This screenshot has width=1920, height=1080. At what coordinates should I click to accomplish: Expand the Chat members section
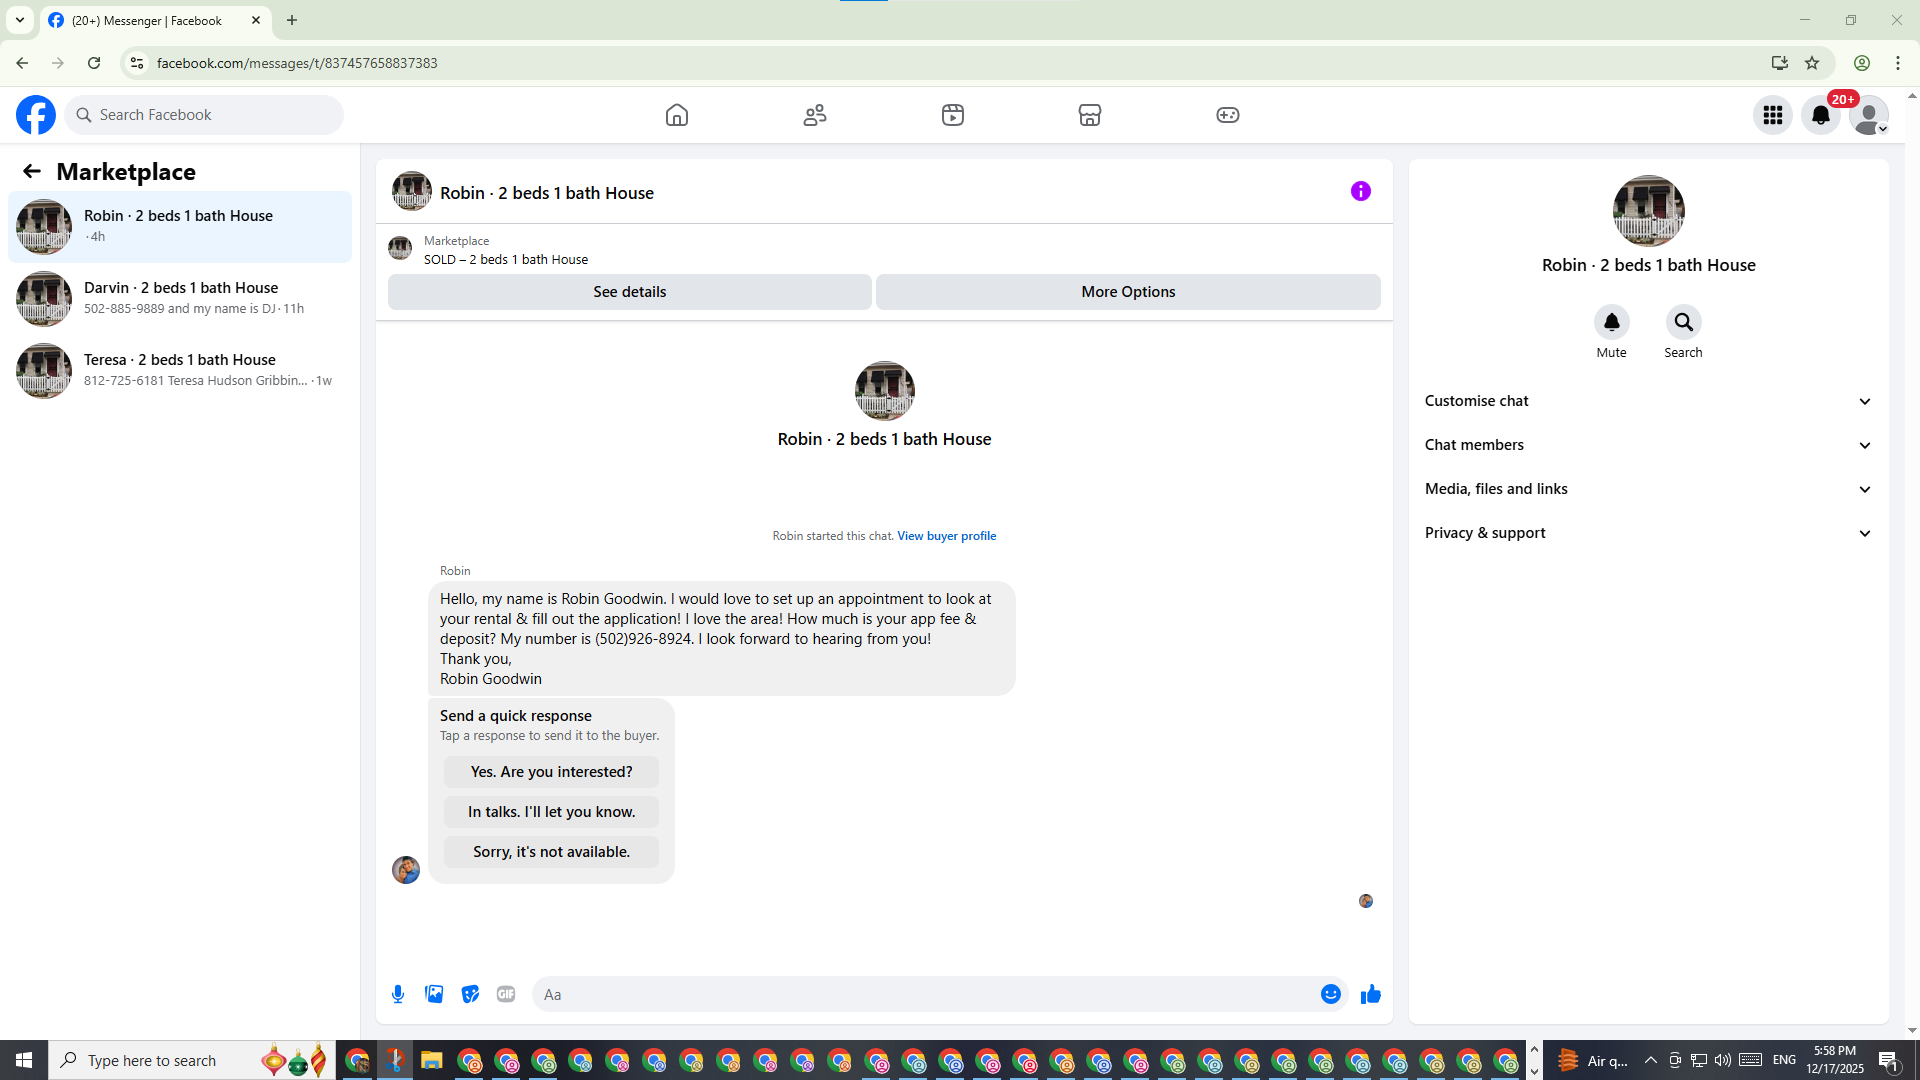click(1647, 445)
